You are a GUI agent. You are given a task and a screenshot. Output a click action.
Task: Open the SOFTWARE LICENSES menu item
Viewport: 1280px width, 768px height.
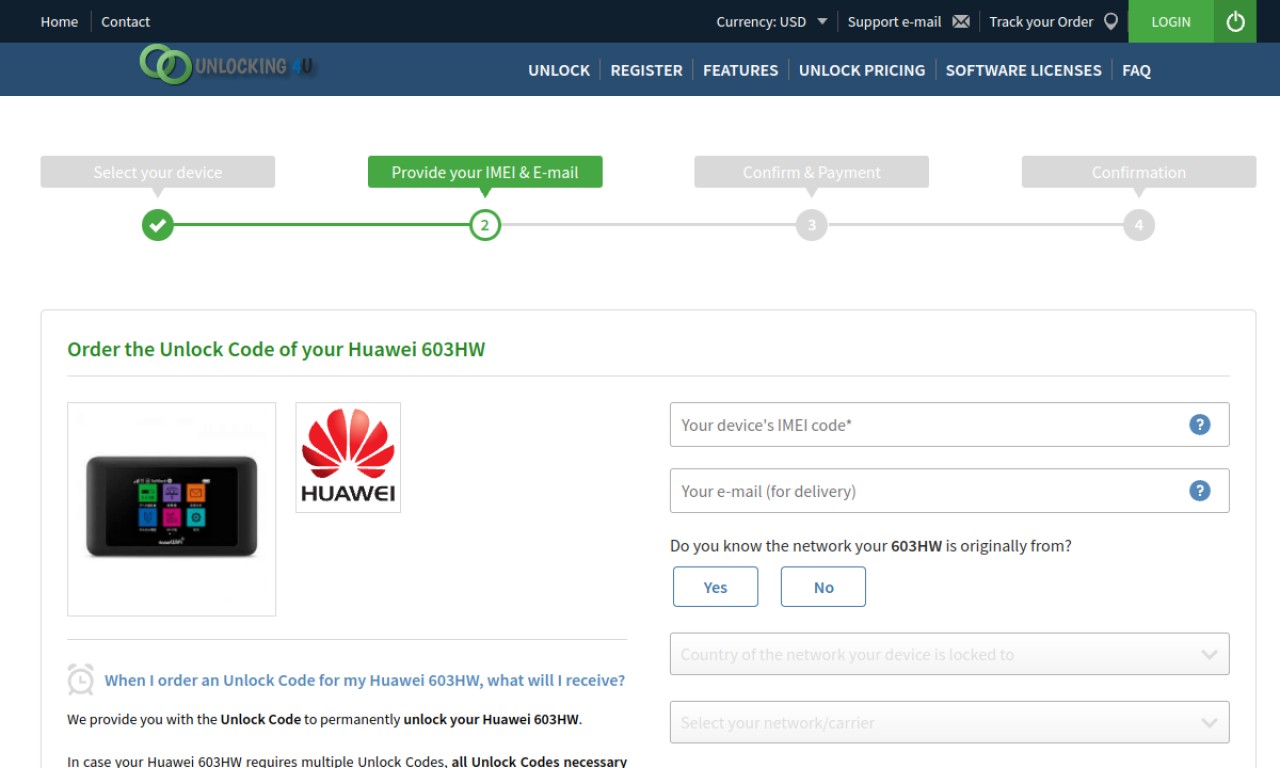(x=1024, y=70)
